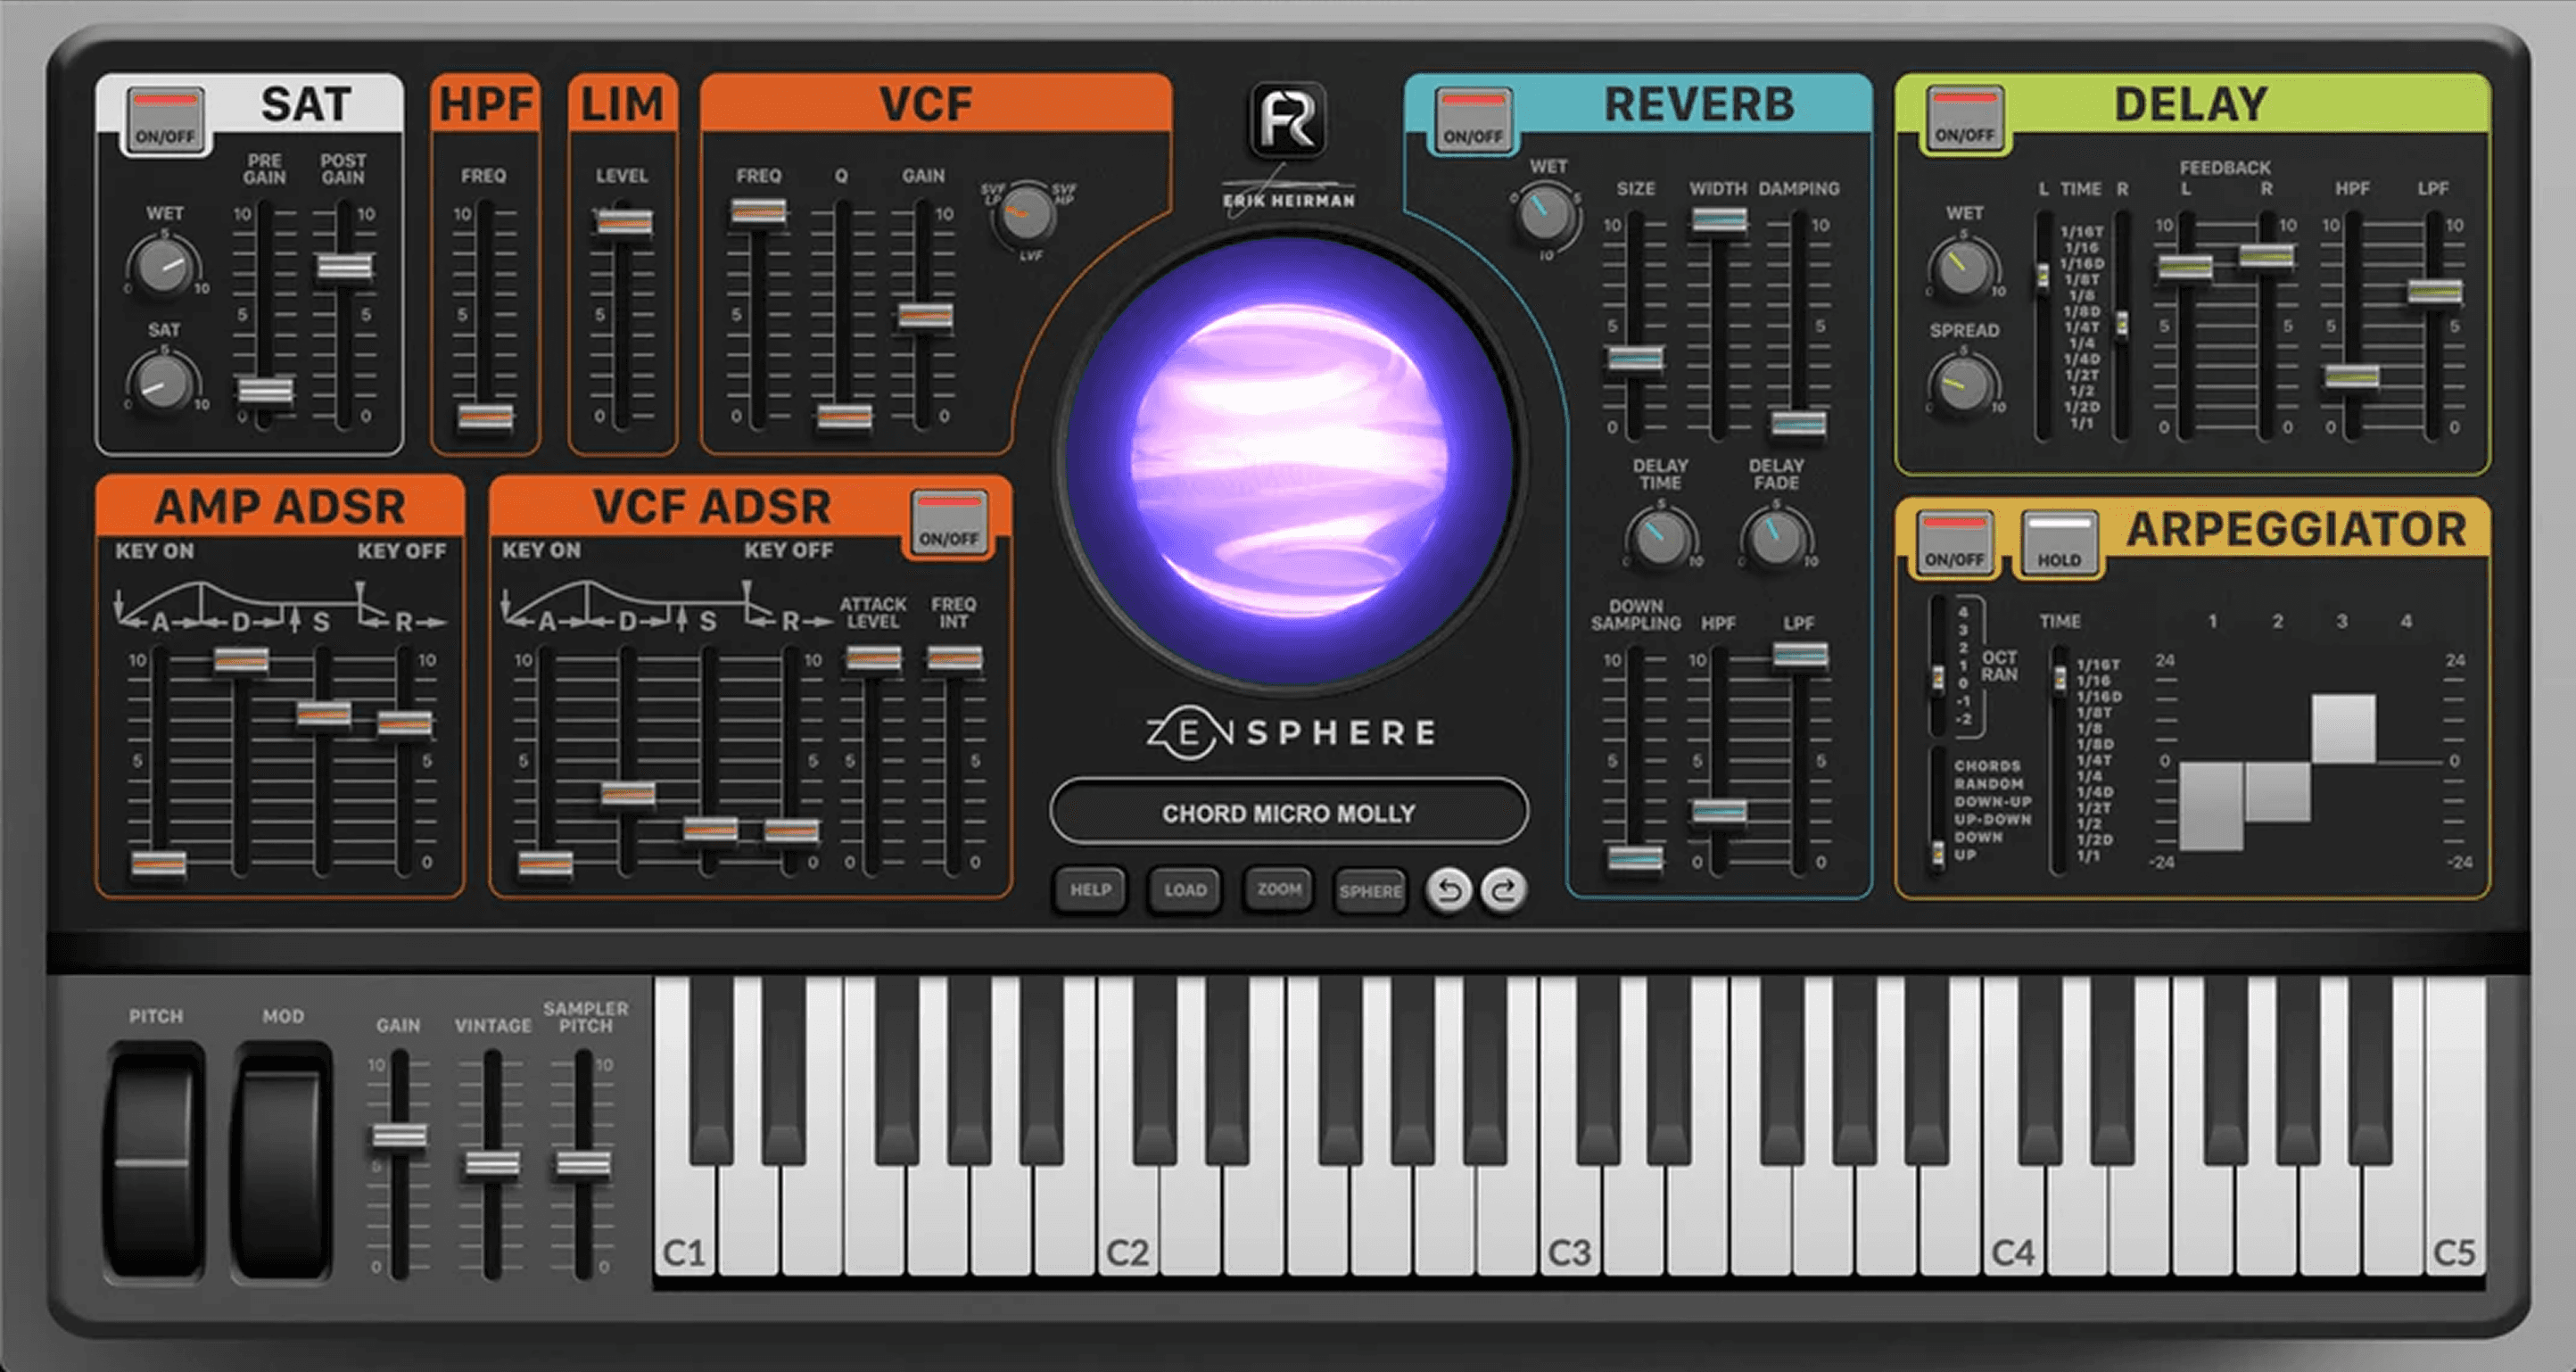The width and height of the screenshot is (2576, 1372).
Task: Click the glowing purple sphere
Action: (x=1289, y=463)
